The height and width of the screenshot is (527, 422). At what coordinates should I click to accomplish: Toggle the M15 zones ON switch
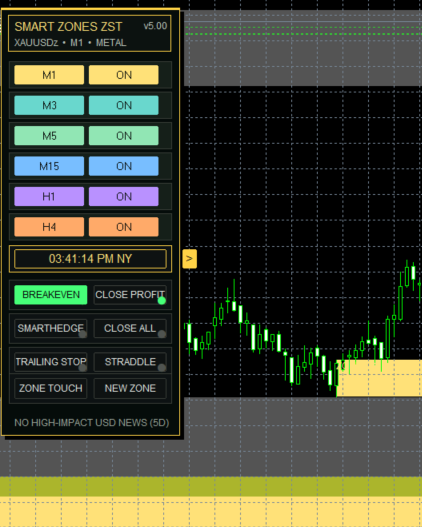124,166
